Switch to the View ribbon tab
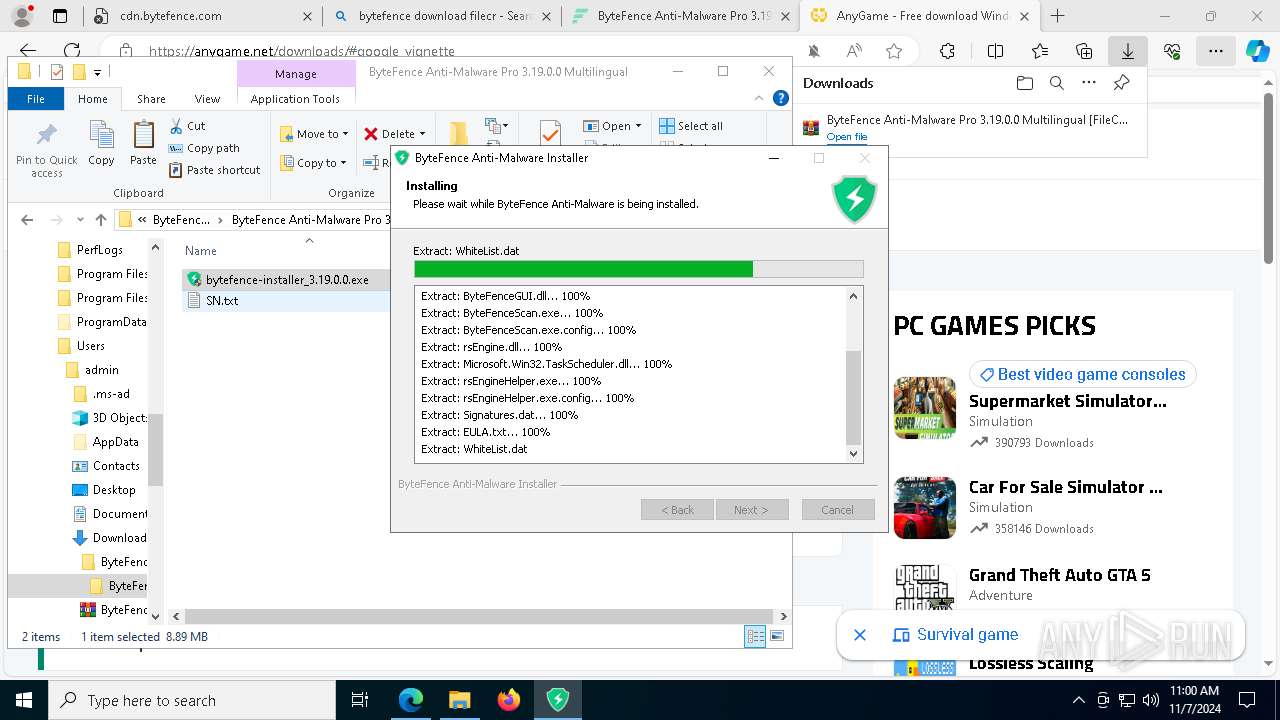Screen dimensions: 1280x720 [x=207, y=99]
